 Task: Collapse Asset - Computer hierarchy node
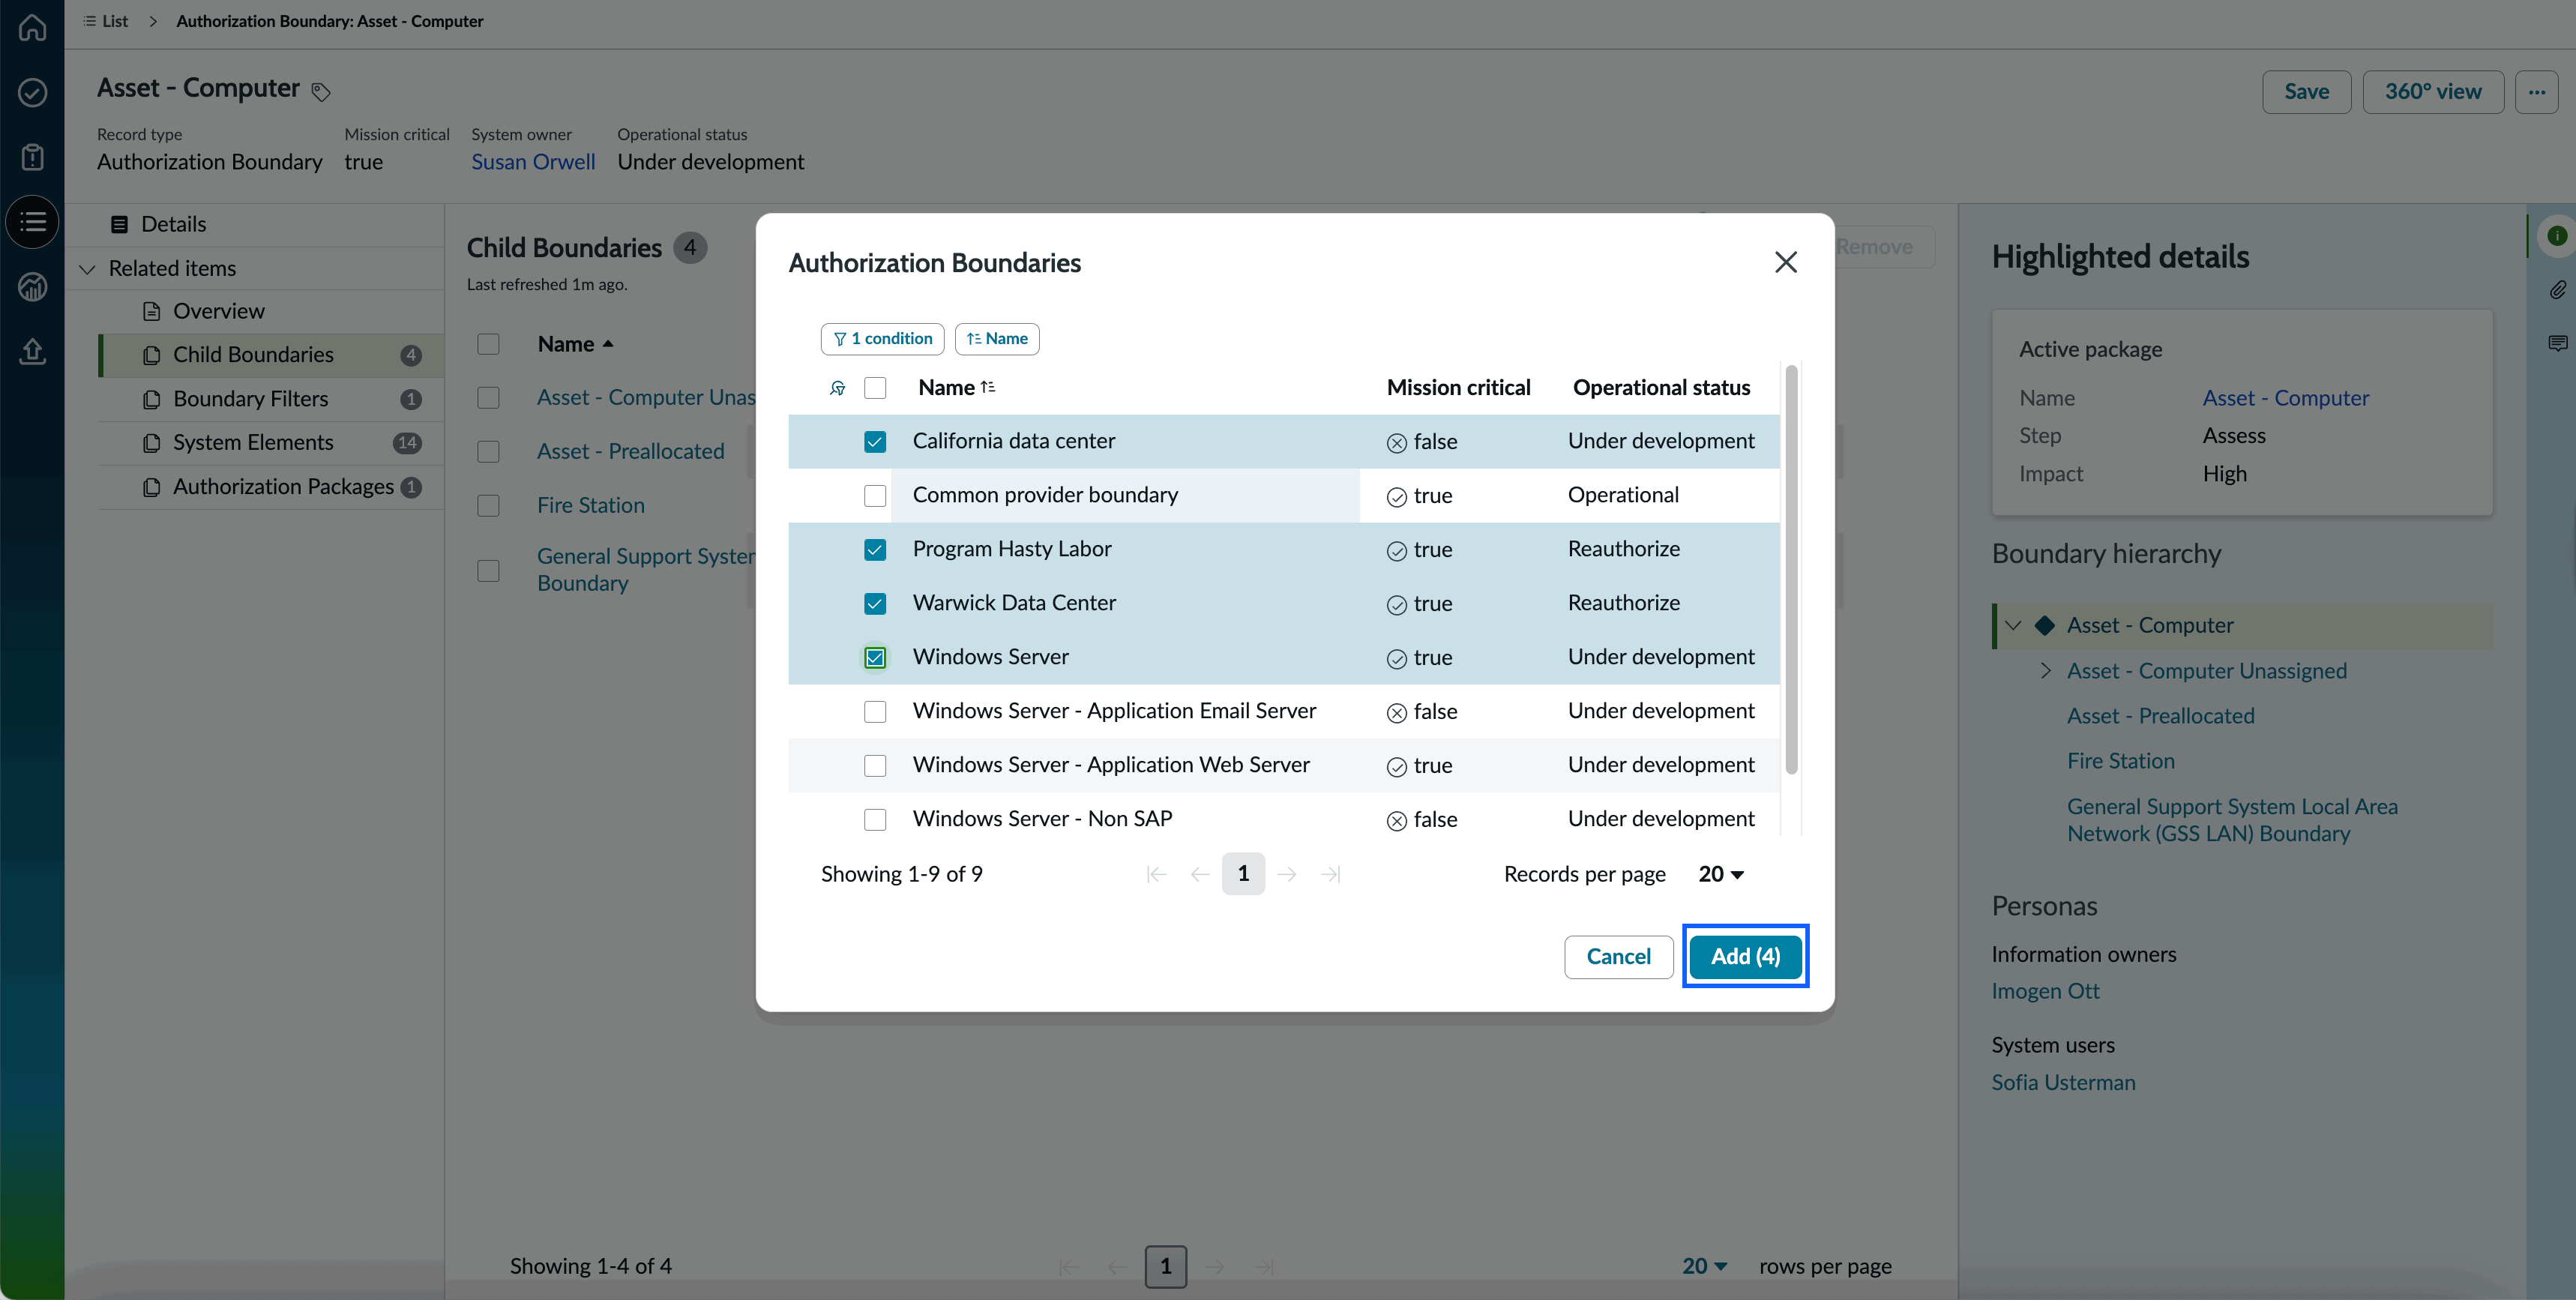[x=2013, y=626]
